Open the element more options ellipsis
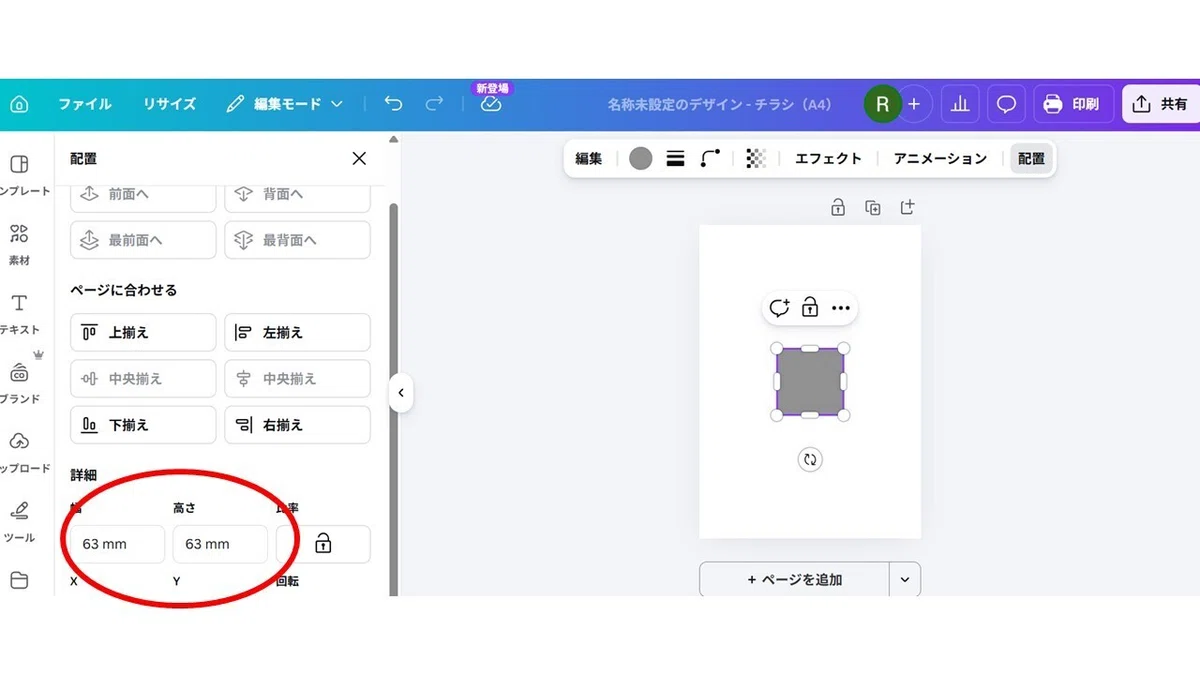1200x675 pixels. click(x=840, y=308)
